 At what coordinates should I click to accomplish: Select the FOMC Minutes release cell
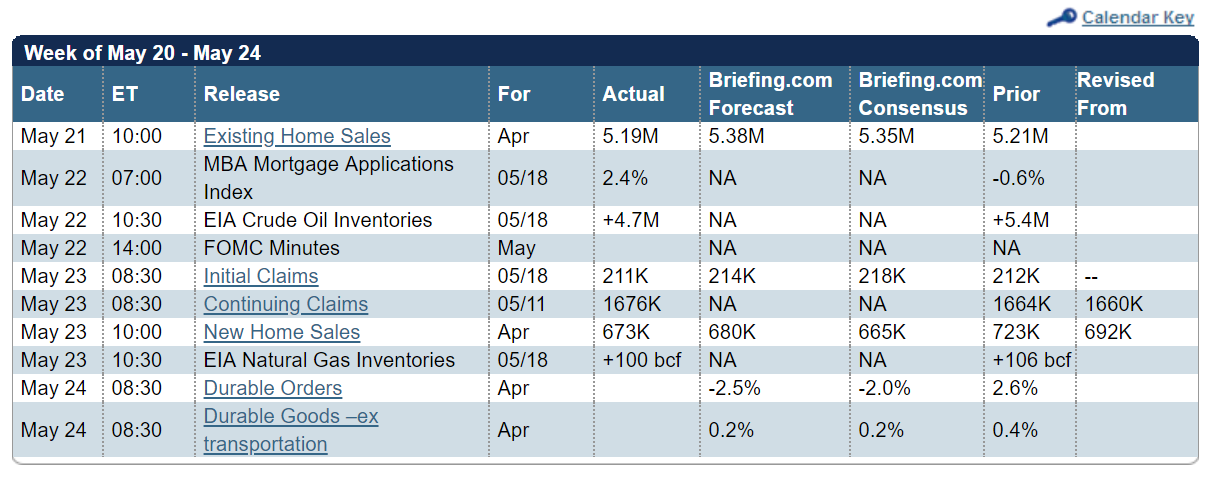pyautogui.click(x=272, y=248)
